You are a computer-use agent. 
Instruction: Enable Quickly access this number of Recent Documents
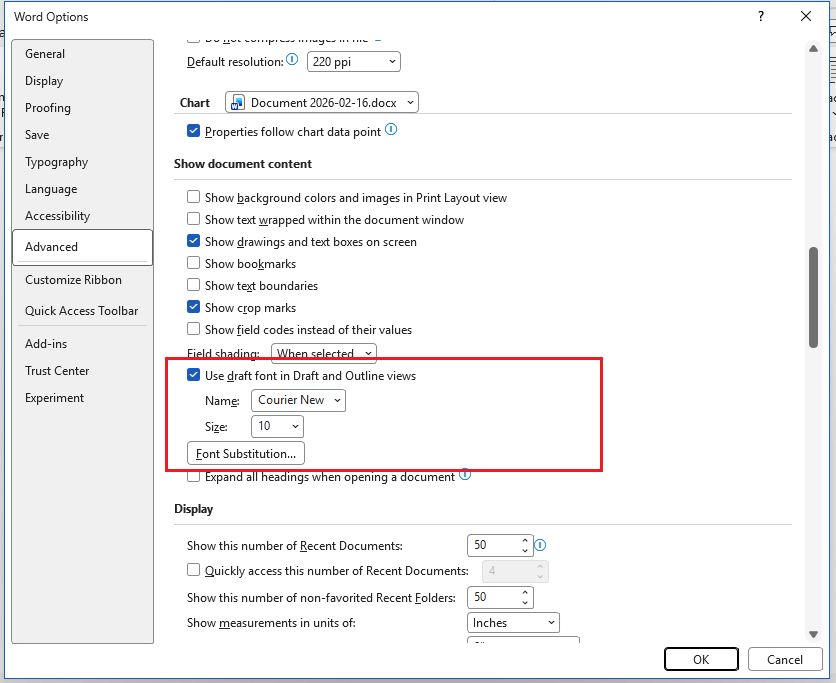(194, 570)
